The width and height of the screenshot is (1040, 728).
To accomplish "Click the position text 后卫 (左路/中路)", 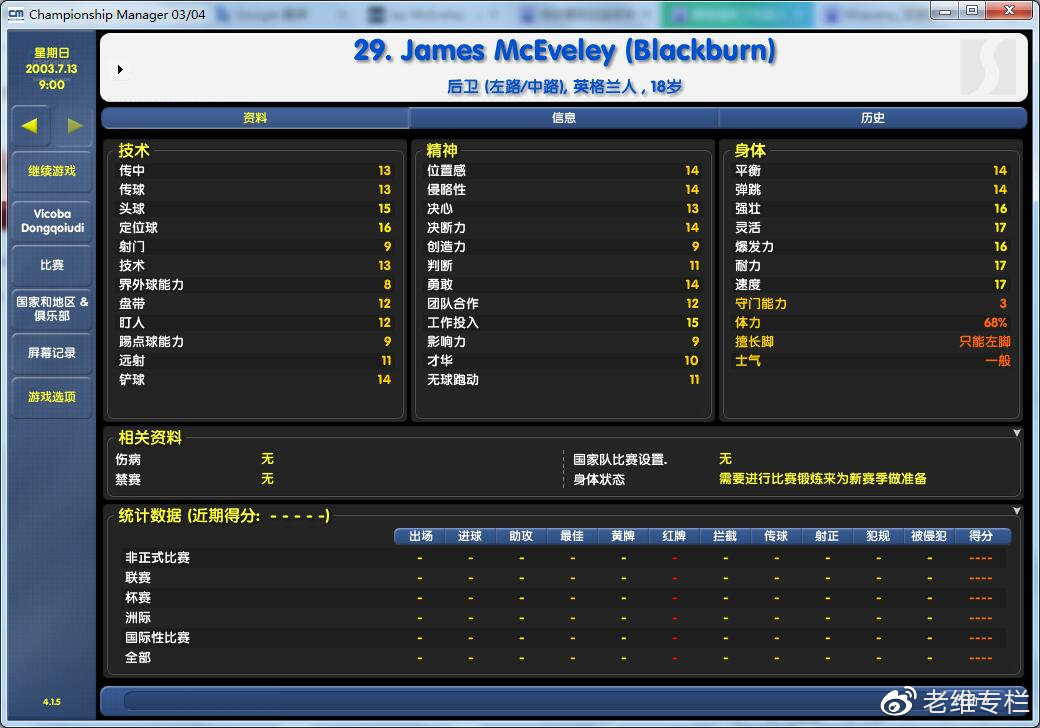I will 507,87.
